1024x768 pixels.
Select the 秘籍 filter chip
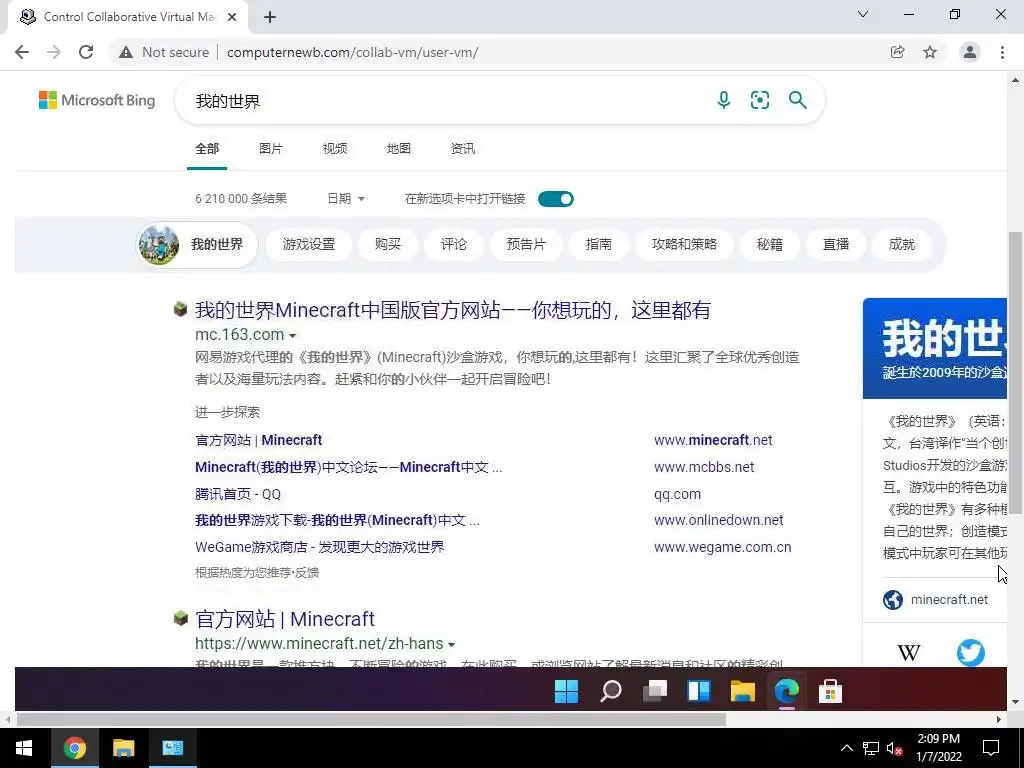tap(770, 244)
